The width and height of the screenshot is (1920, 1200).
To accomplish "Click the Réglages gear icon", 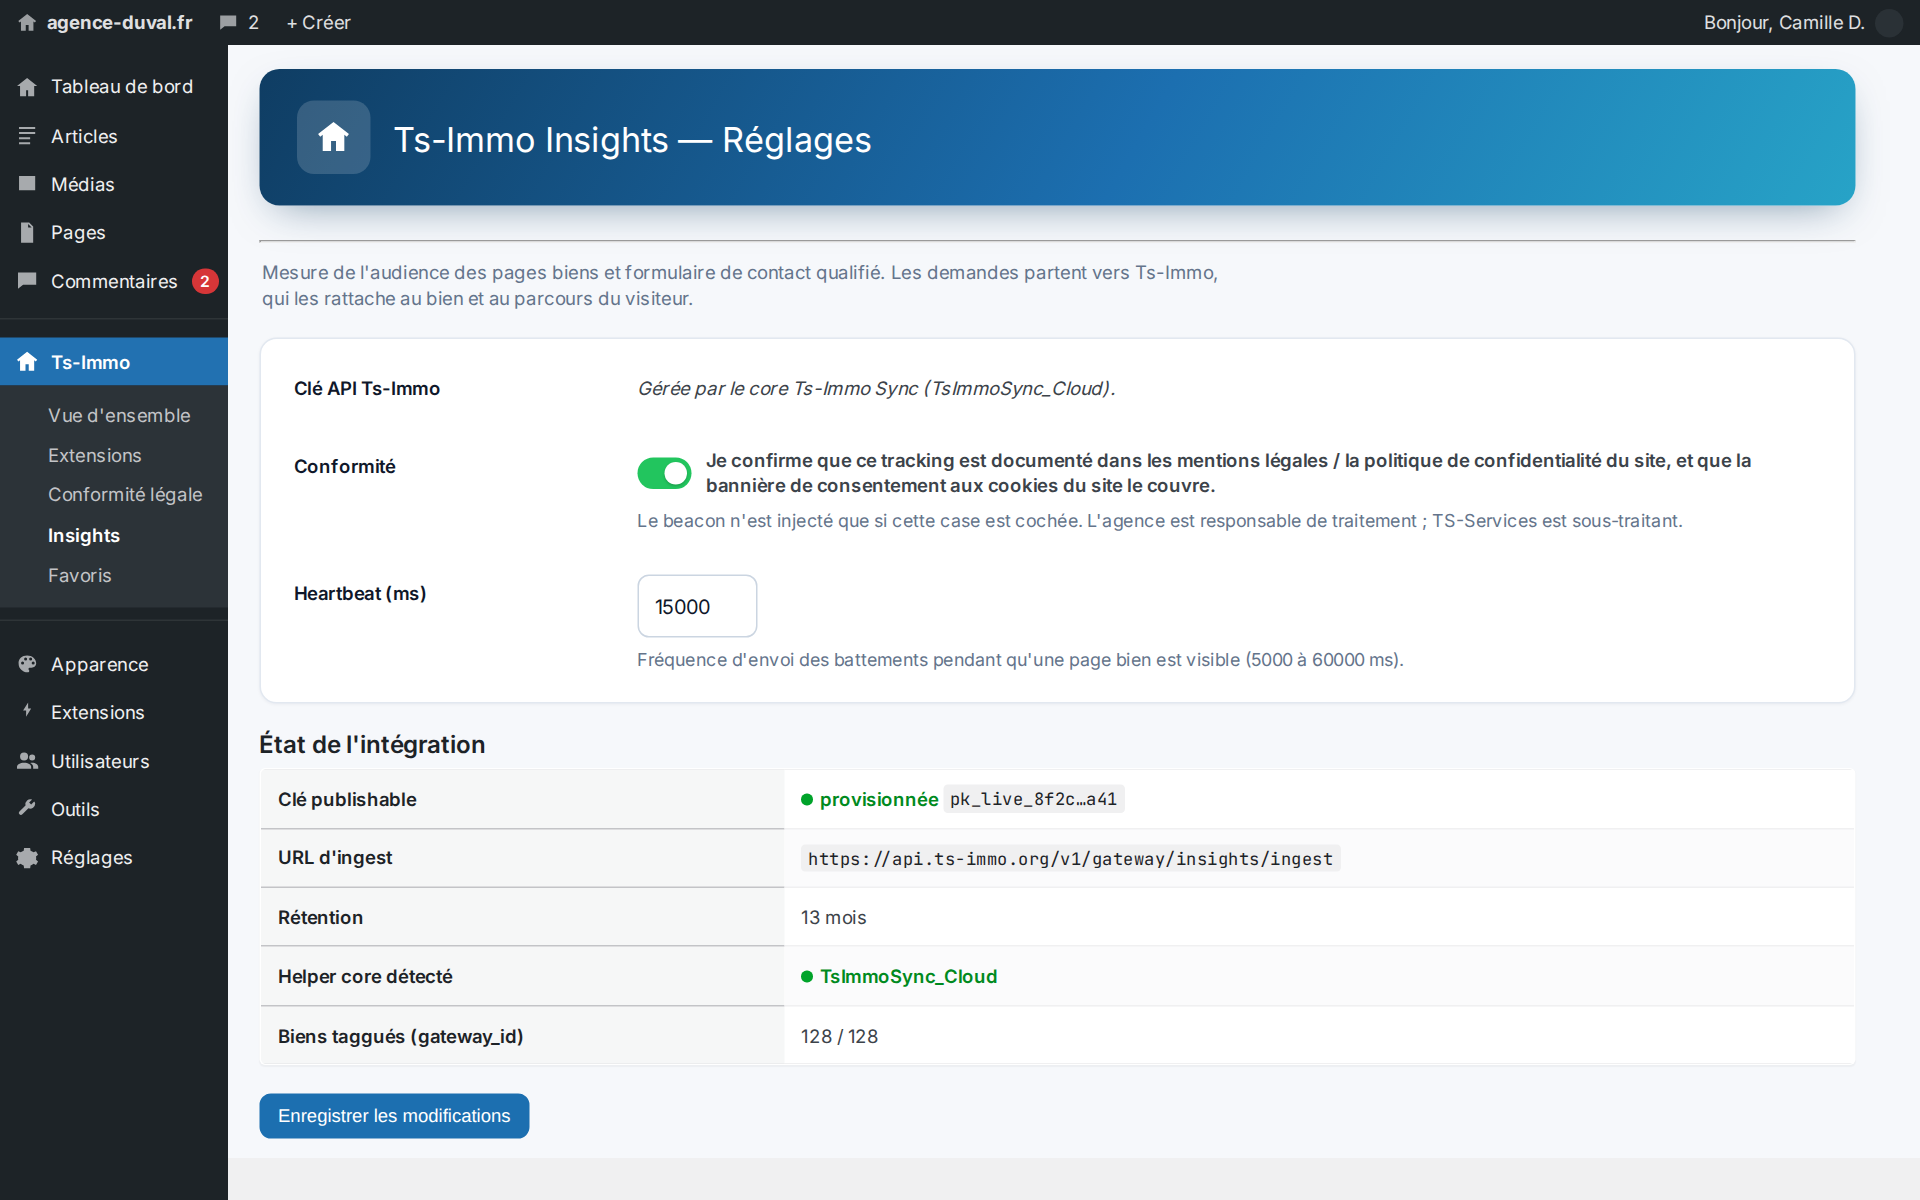I will (27, 857).
